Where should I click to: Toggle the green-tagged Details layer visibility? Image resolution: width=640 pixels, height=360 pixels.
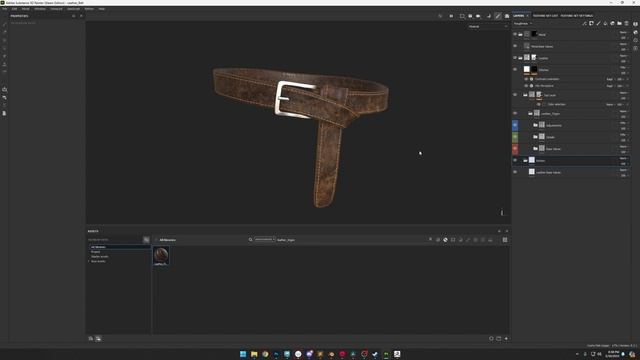coord(515,137)
